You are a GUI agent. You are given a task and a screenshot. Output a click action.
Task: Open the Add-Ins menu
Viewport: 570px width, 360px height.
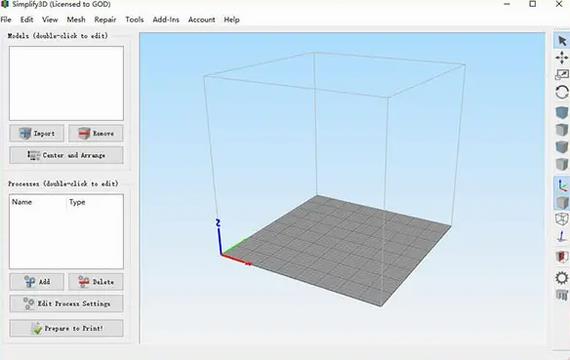coord(166,20)
